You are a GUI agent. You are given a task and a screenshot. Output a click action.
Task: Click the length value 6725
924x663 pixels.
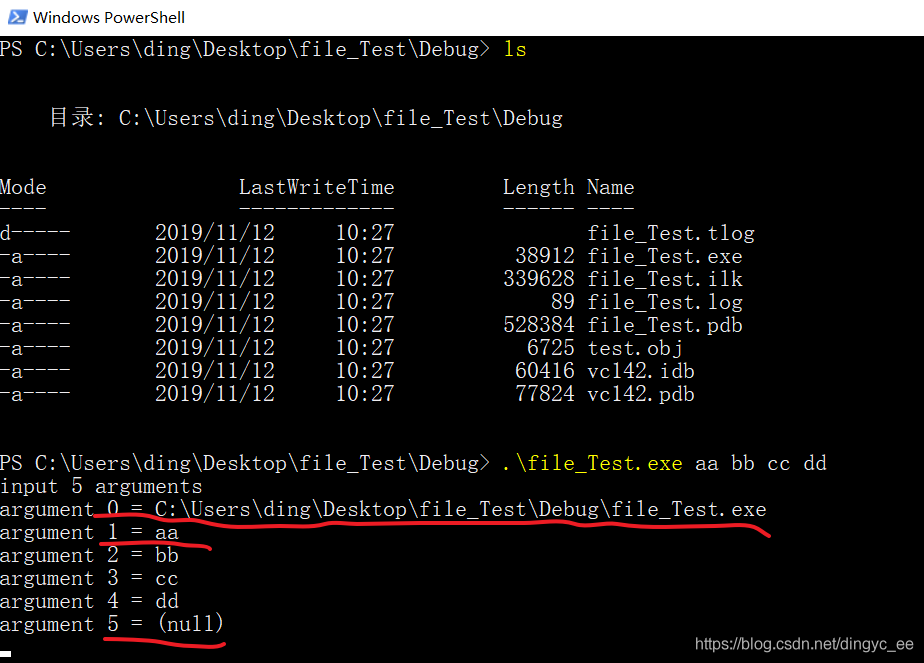[x=551, y=348]
